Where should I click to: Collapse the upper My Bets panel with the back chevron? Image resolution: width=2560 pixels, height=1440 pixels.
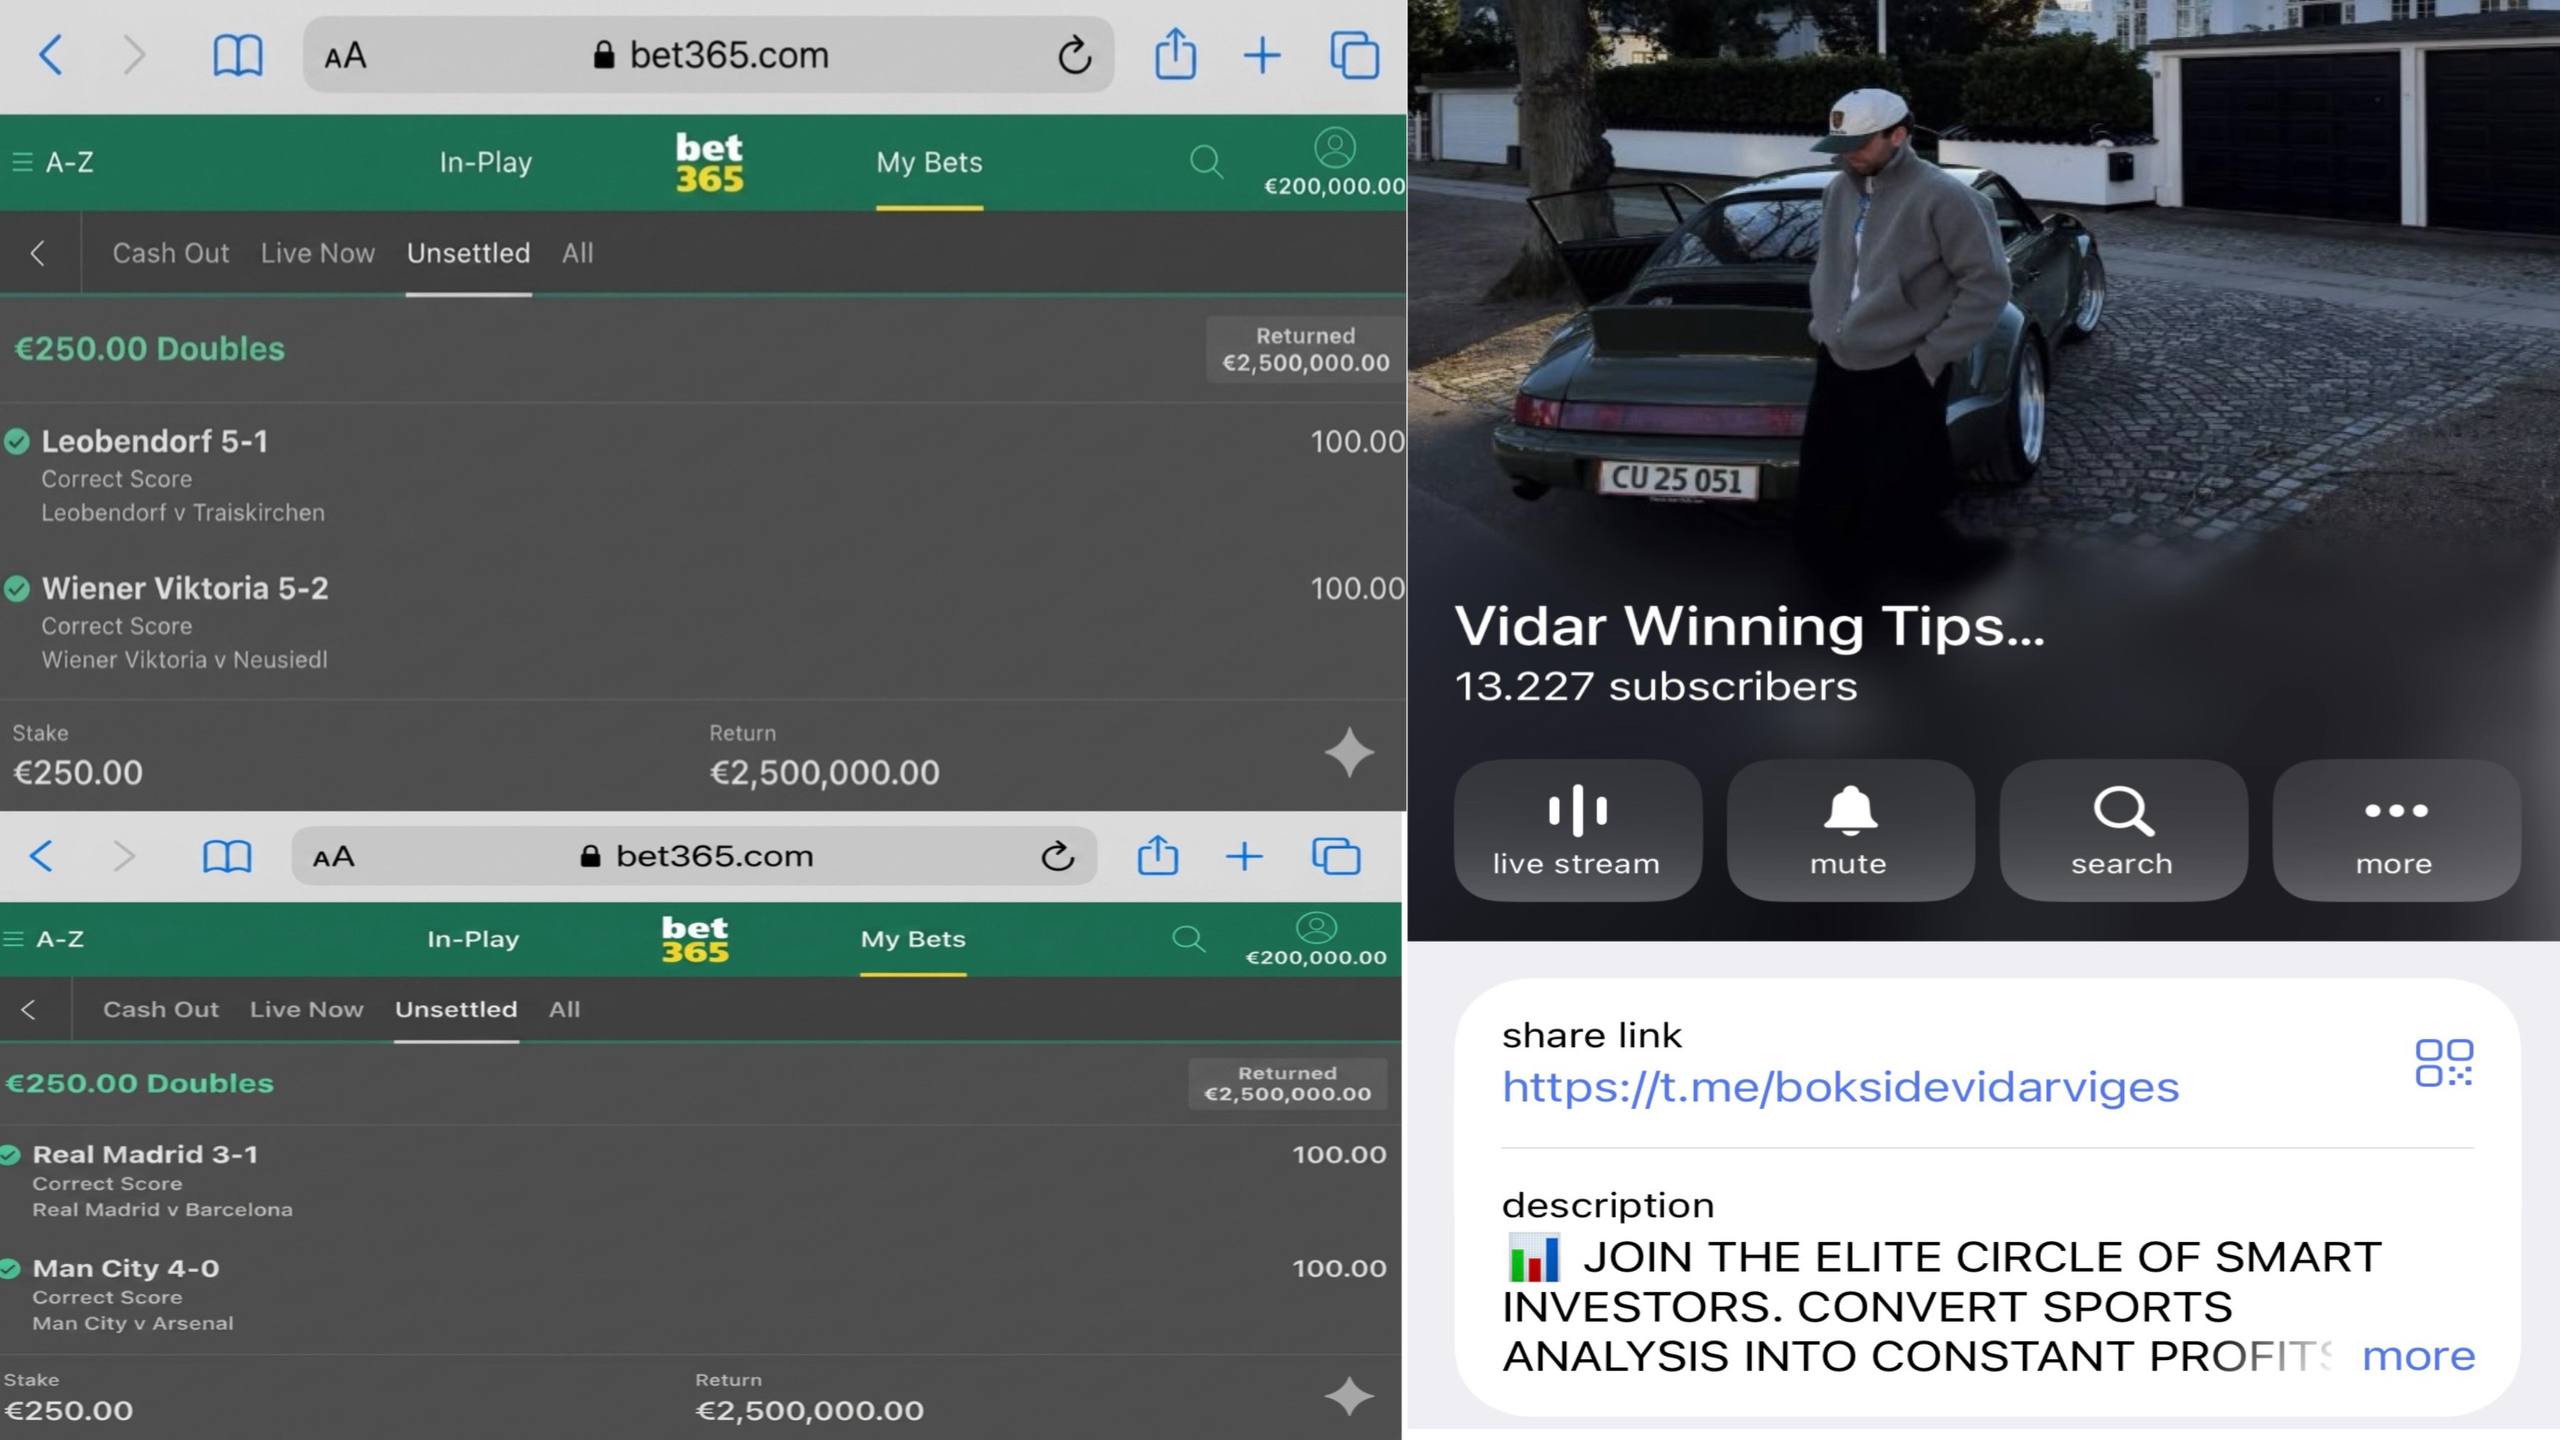(x=38, y=253)
